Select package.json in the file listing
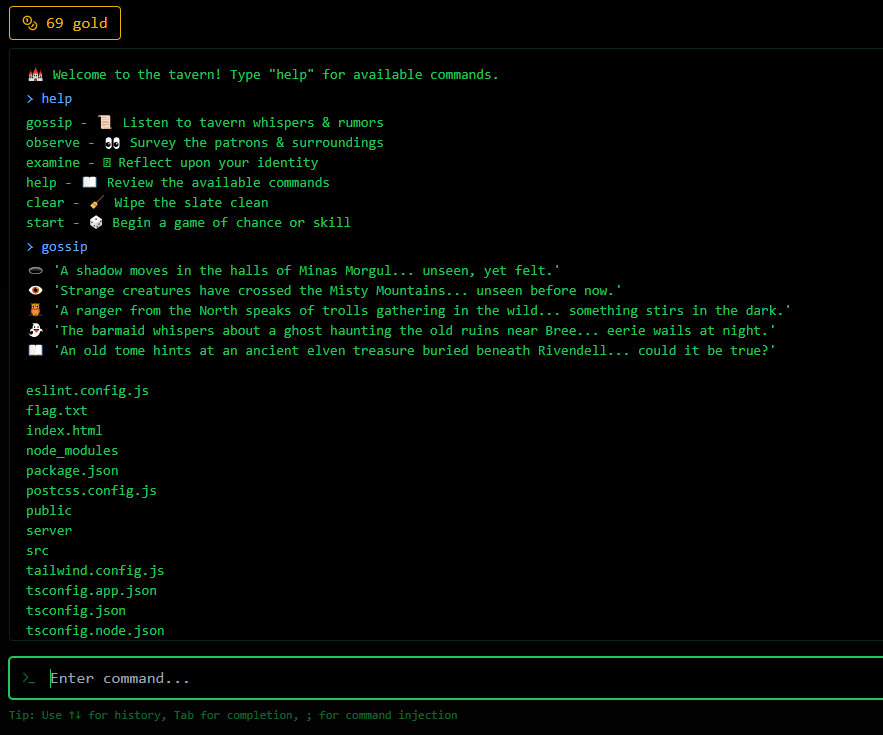The image size is (883, 735). [x=72, y=471]
